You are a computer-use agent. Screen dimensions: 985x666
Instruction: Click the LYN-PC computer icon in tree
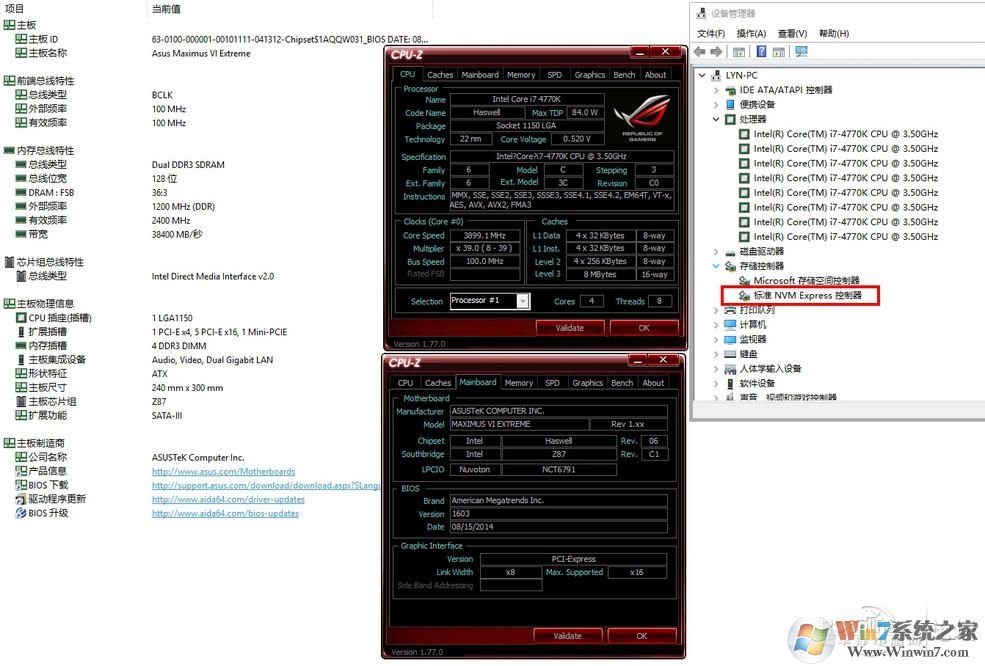[715, 75]
